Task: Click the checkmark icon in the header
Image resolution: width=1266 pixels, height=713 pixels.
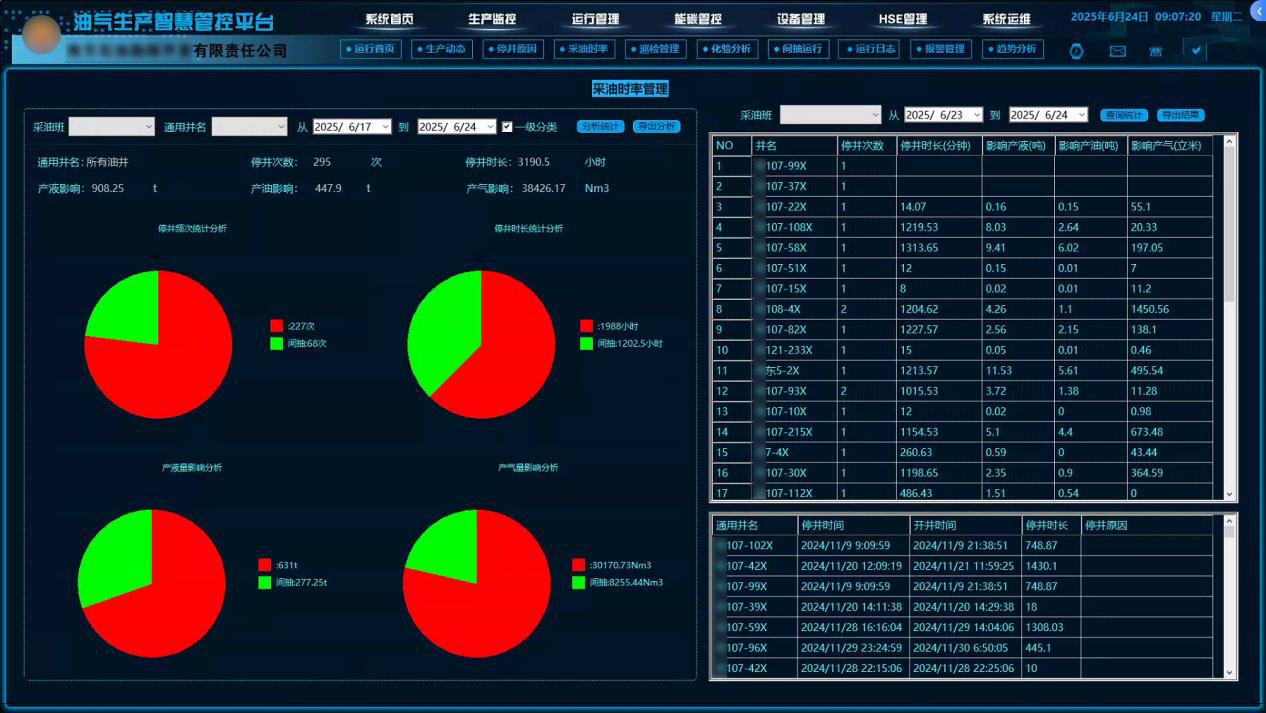Action: tap(1196, 50)
